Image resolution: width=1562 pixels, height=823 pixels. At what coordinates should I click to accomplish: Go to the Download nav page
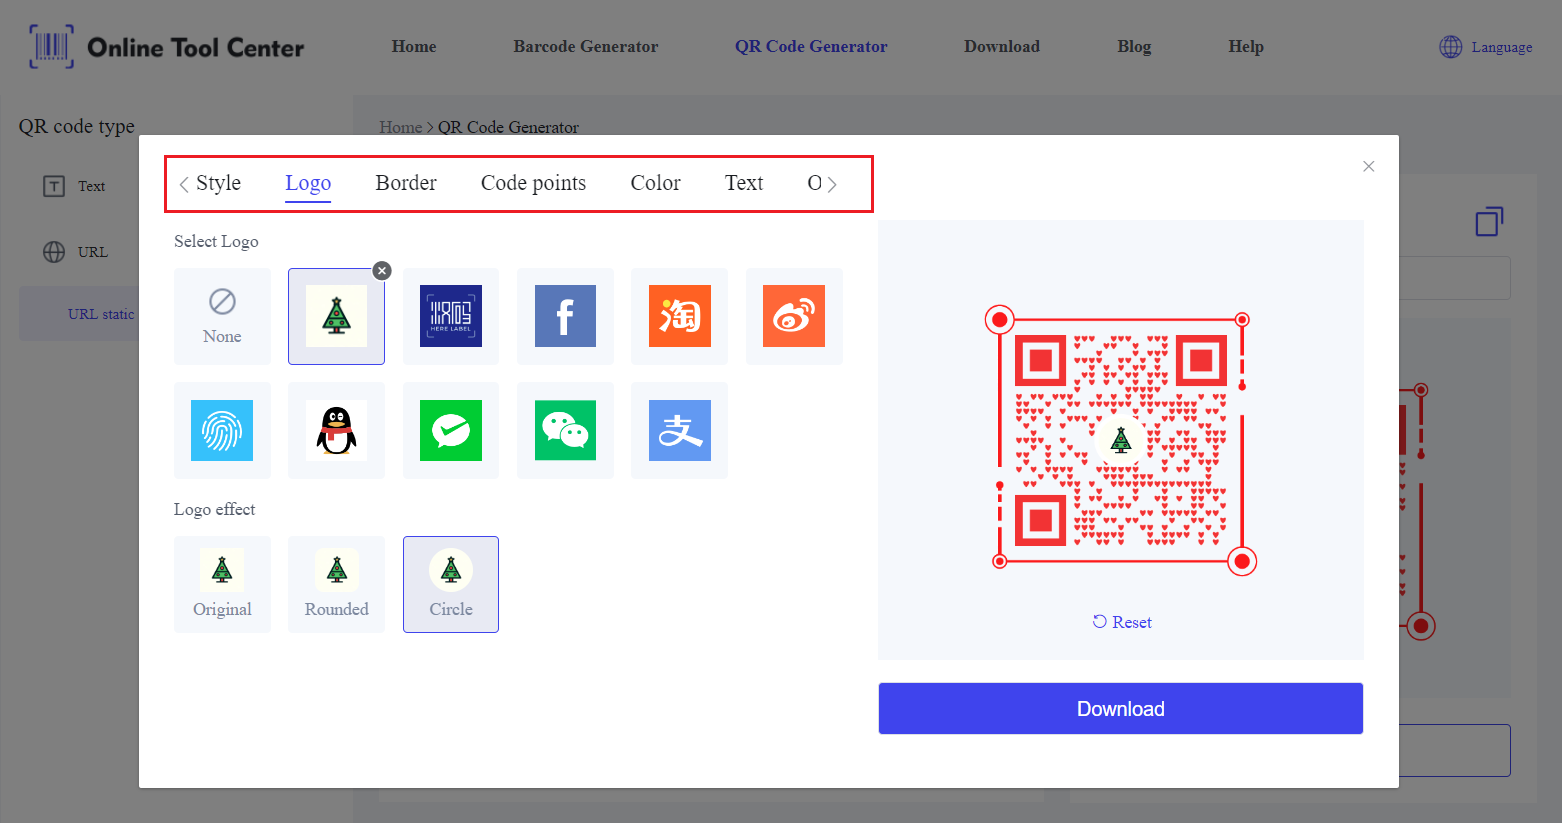click(x=1002, y=46)
